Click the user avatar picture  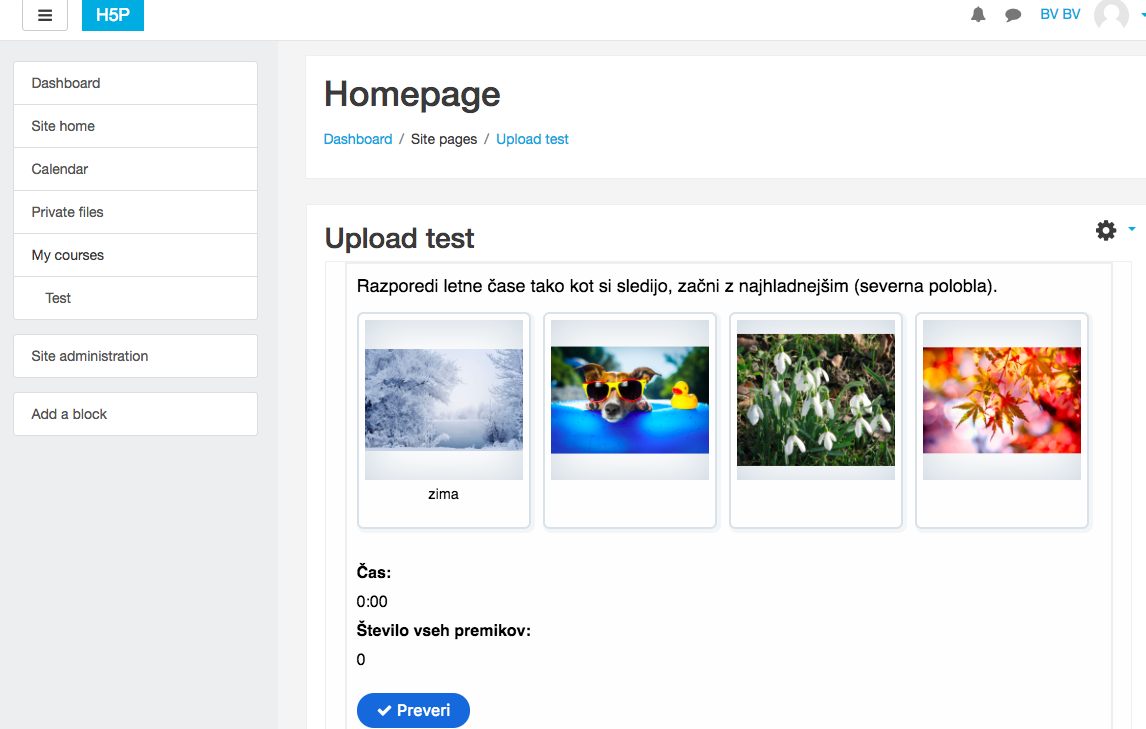coord(1111,15)
